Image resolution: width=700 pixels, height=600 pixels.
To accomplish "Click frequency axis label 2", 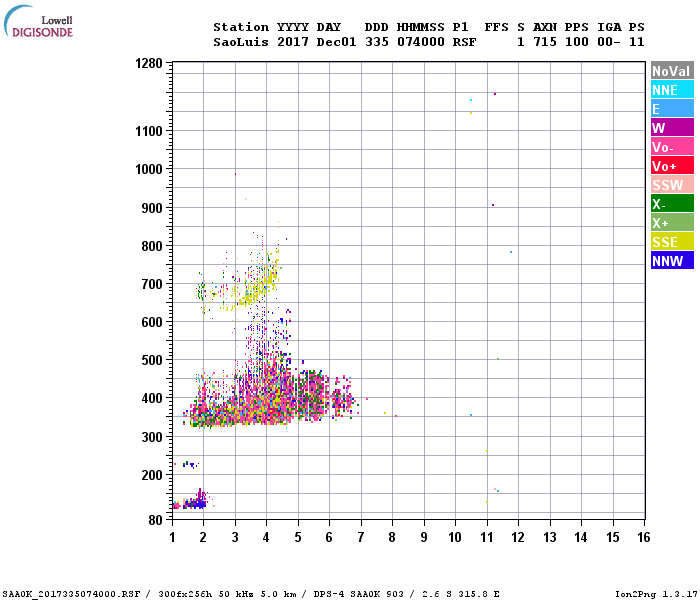I will (x=204, y=537).
